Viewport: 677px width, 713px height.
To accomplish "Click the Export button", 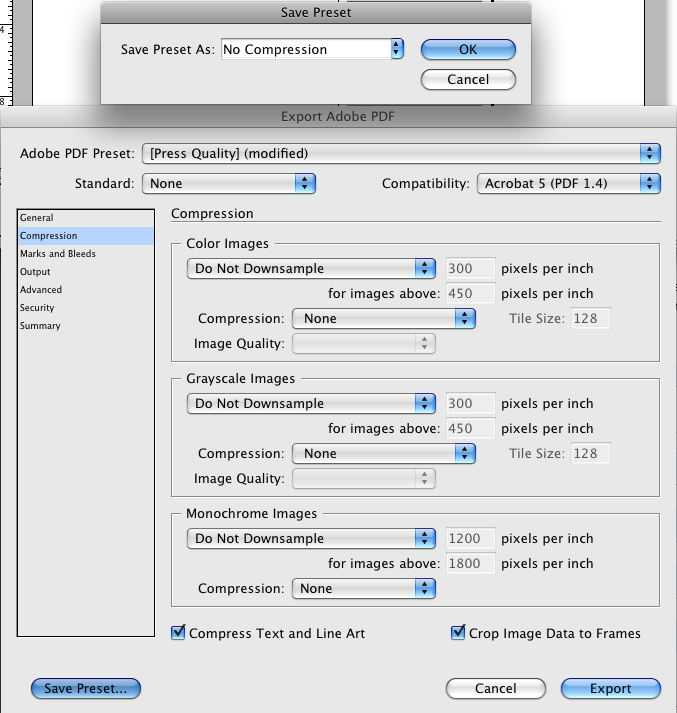I will click(610, 688).
